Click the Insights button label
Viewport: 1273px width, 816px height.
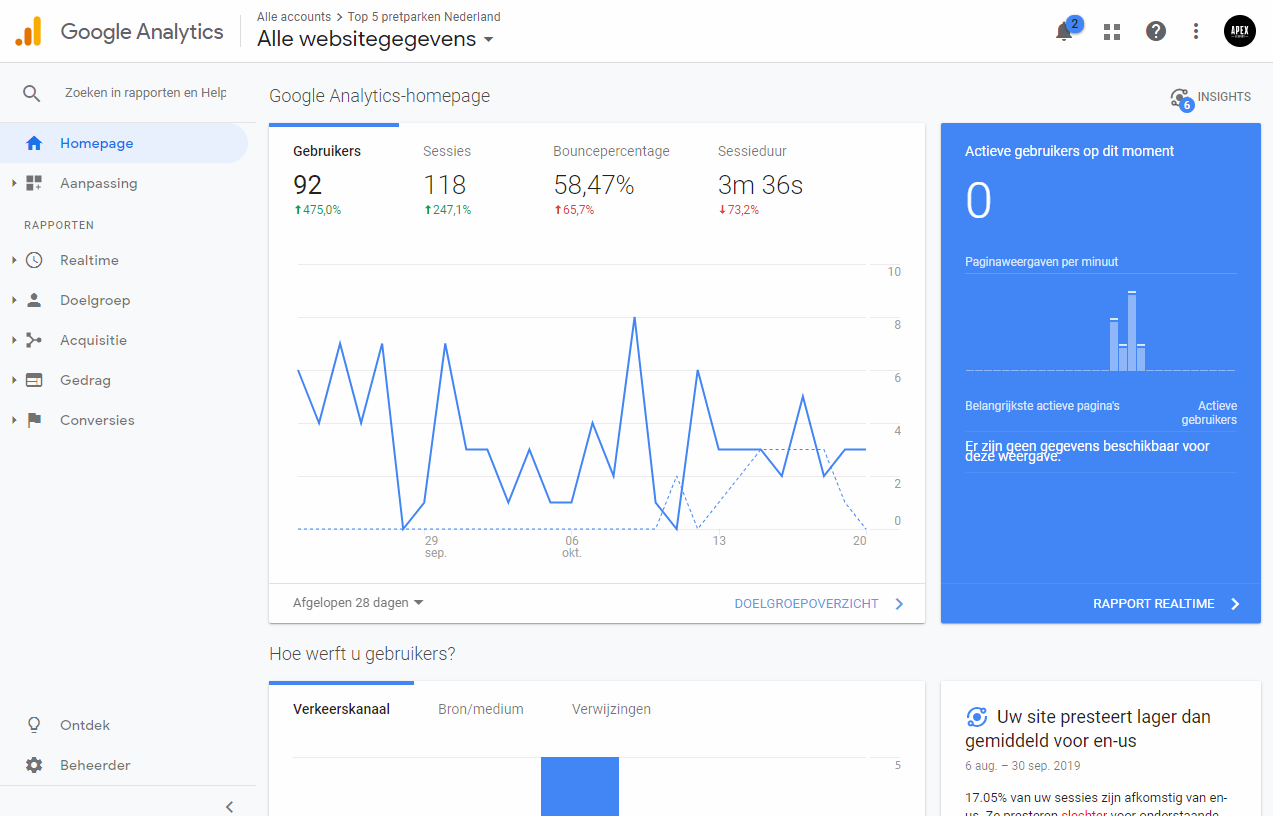pyautogui.click(x=1224, y=97)
